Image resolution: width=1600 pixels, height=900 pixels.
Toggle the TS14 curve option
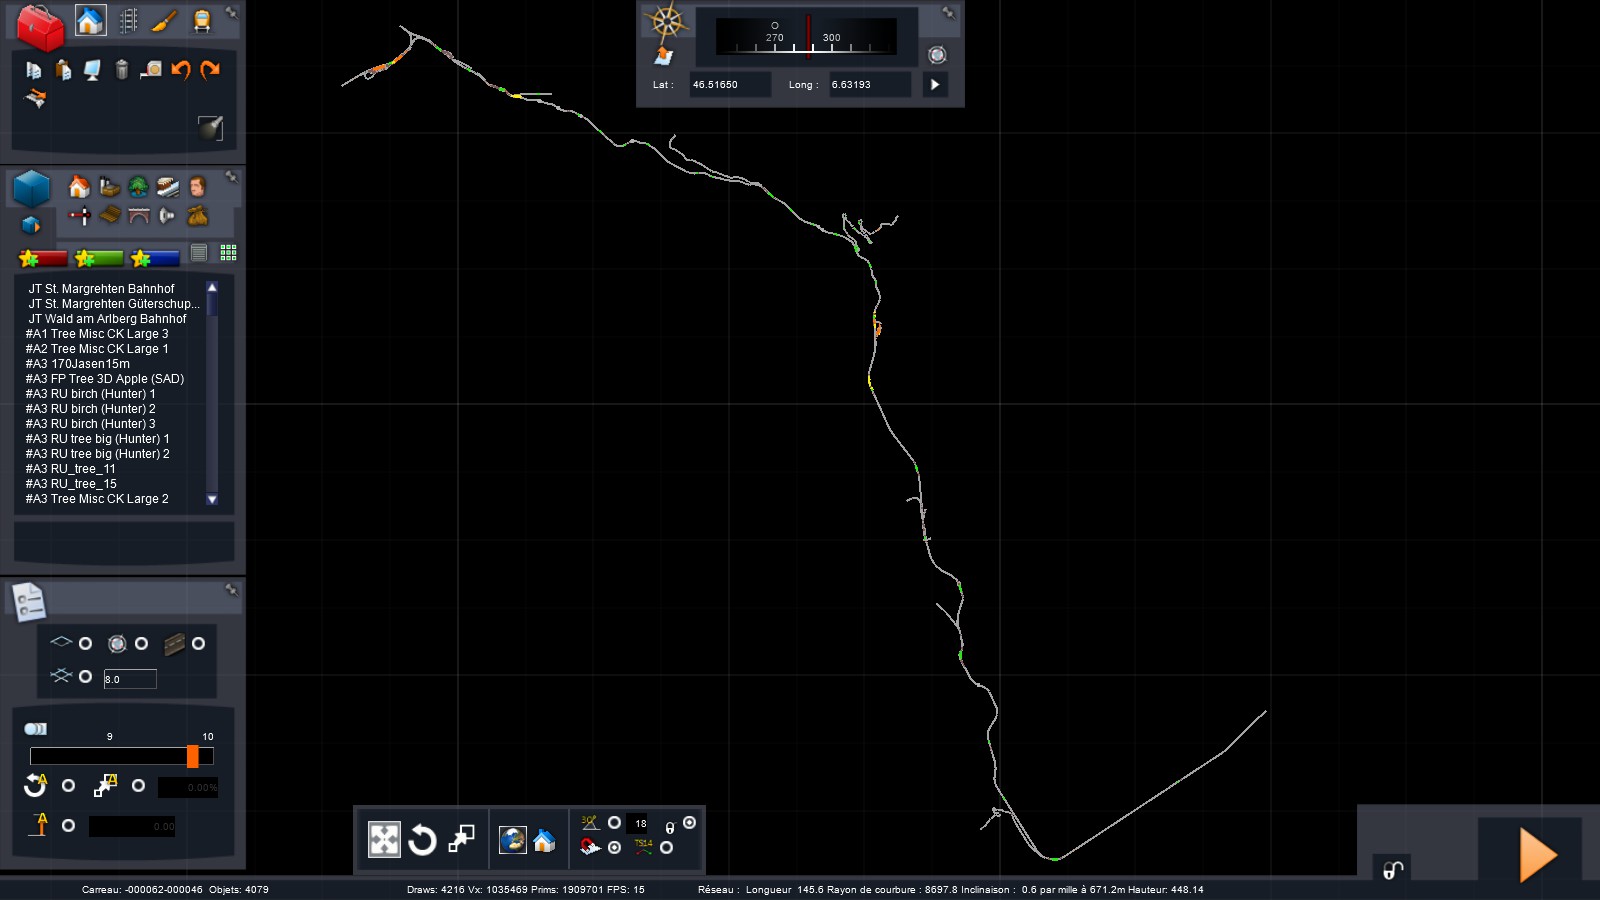coord(666,848)
